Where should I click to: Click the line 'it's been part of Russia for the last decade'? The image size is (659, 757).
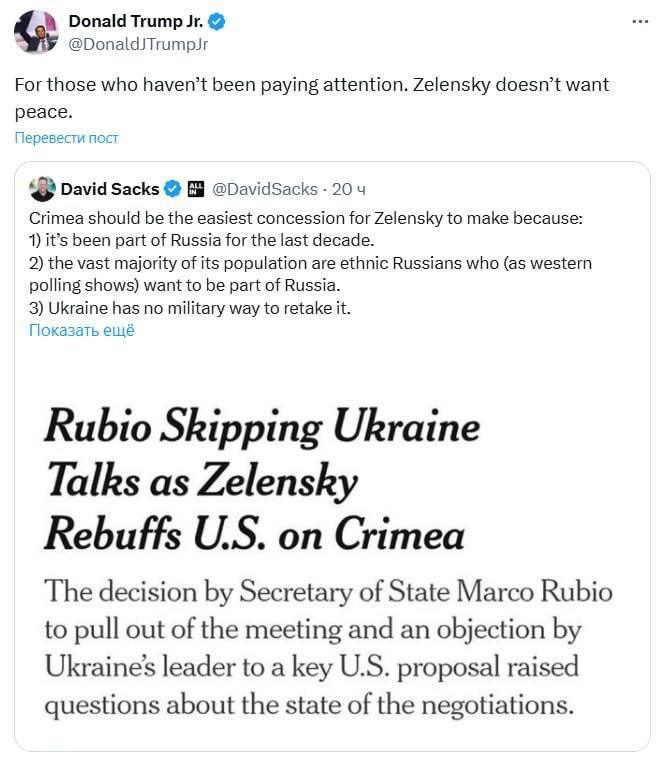point(202,240)
